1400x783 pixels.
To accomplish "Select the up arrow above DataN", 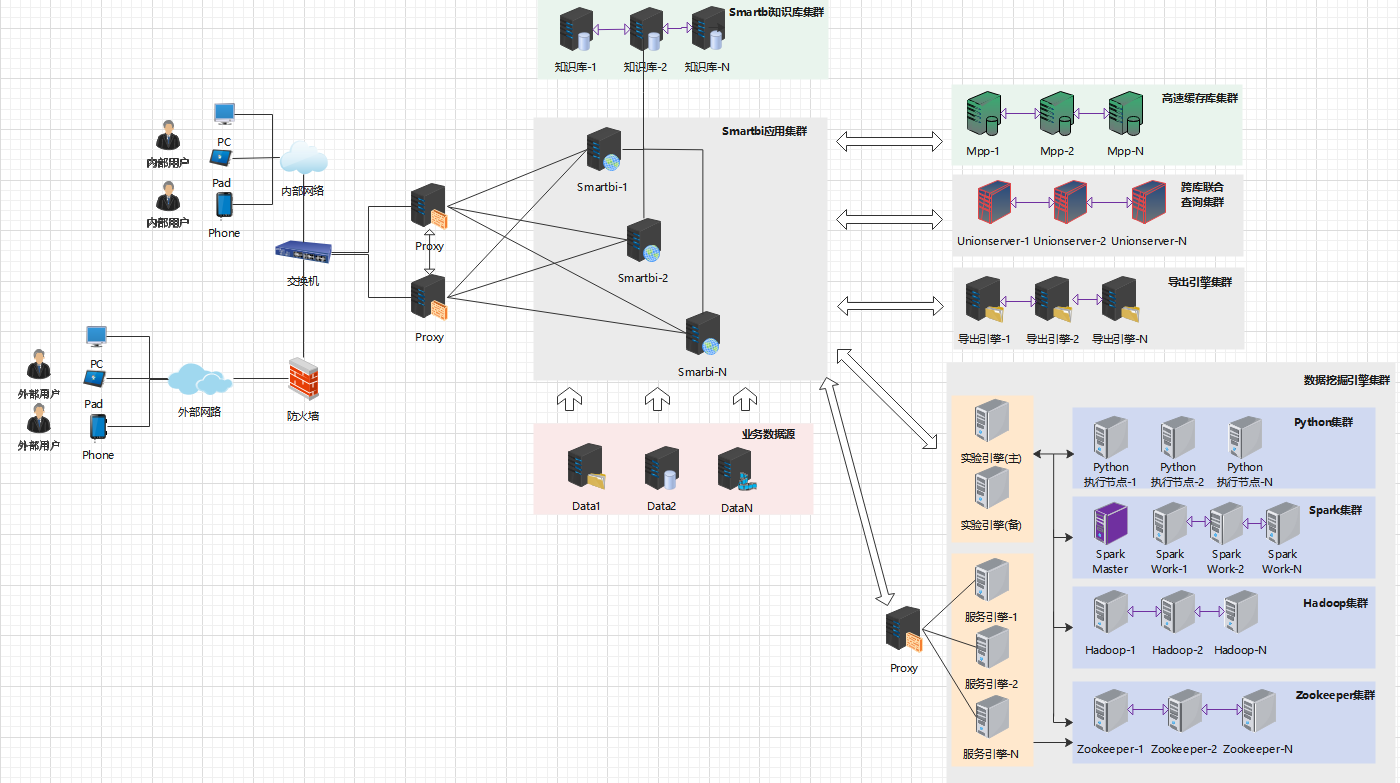I will click(x=745, y=399).
